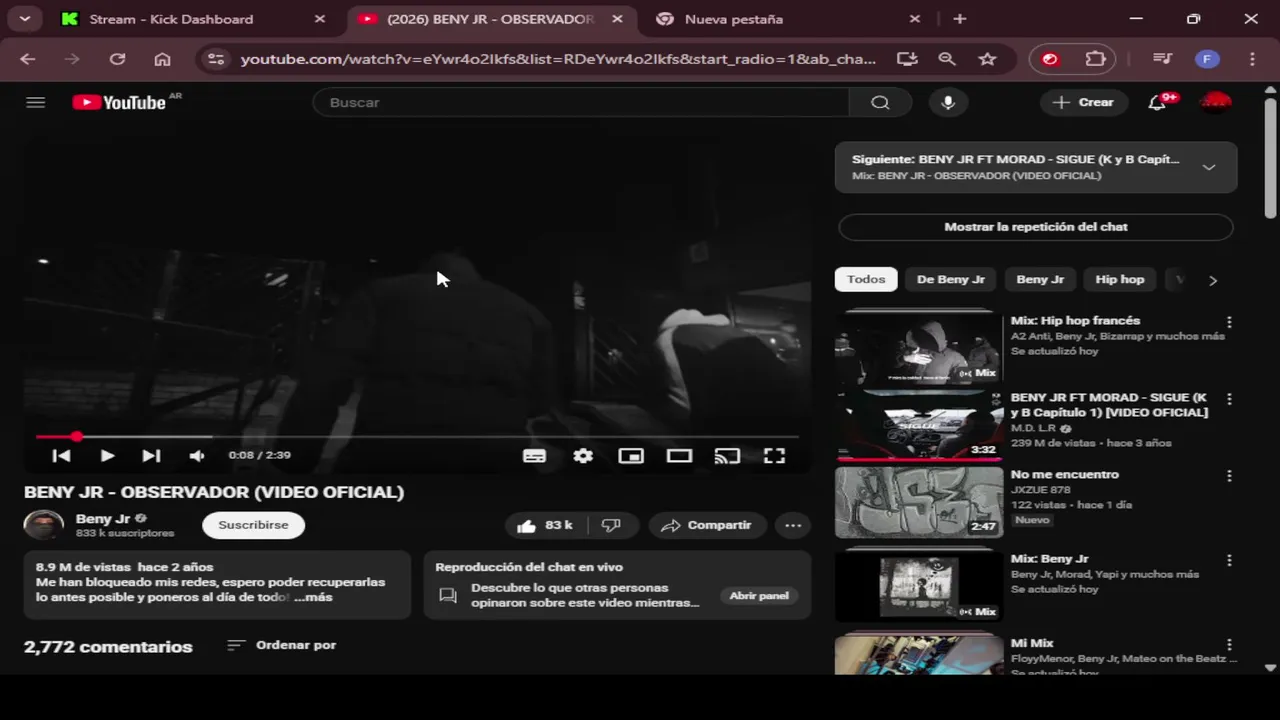Open BENY JR FT MORAD - SIGUE title
The image size is (1280, 720).
(x=1109, y=405)
